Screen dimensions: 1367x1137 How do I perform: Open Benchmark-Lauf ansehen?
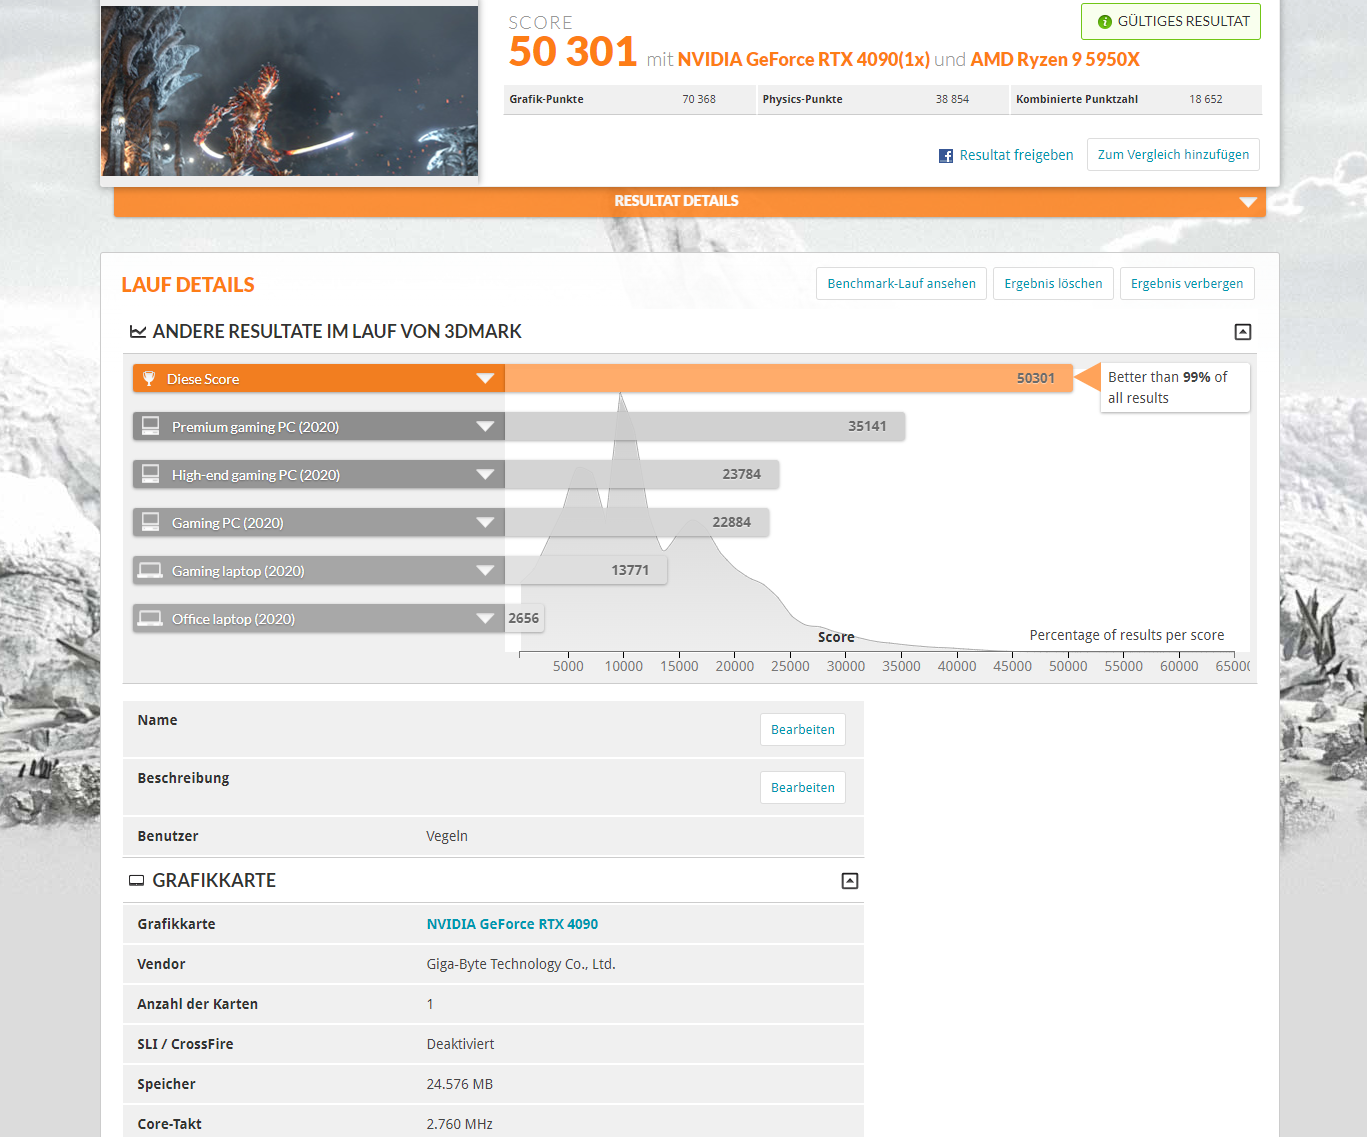[900, 283]
